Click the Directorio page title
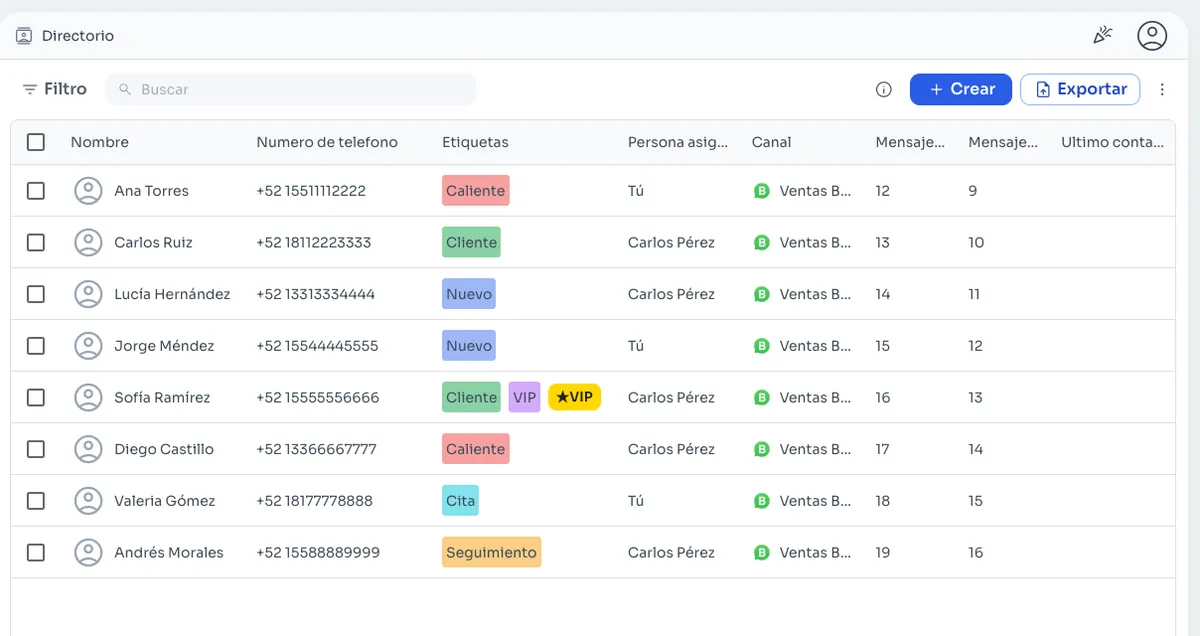 pyautogui.click(x=78, y=36)
